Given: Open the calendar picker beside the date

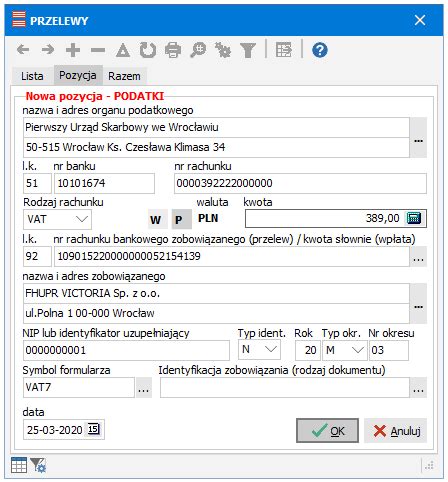Looking at the screenshot, I should (94, 429).
